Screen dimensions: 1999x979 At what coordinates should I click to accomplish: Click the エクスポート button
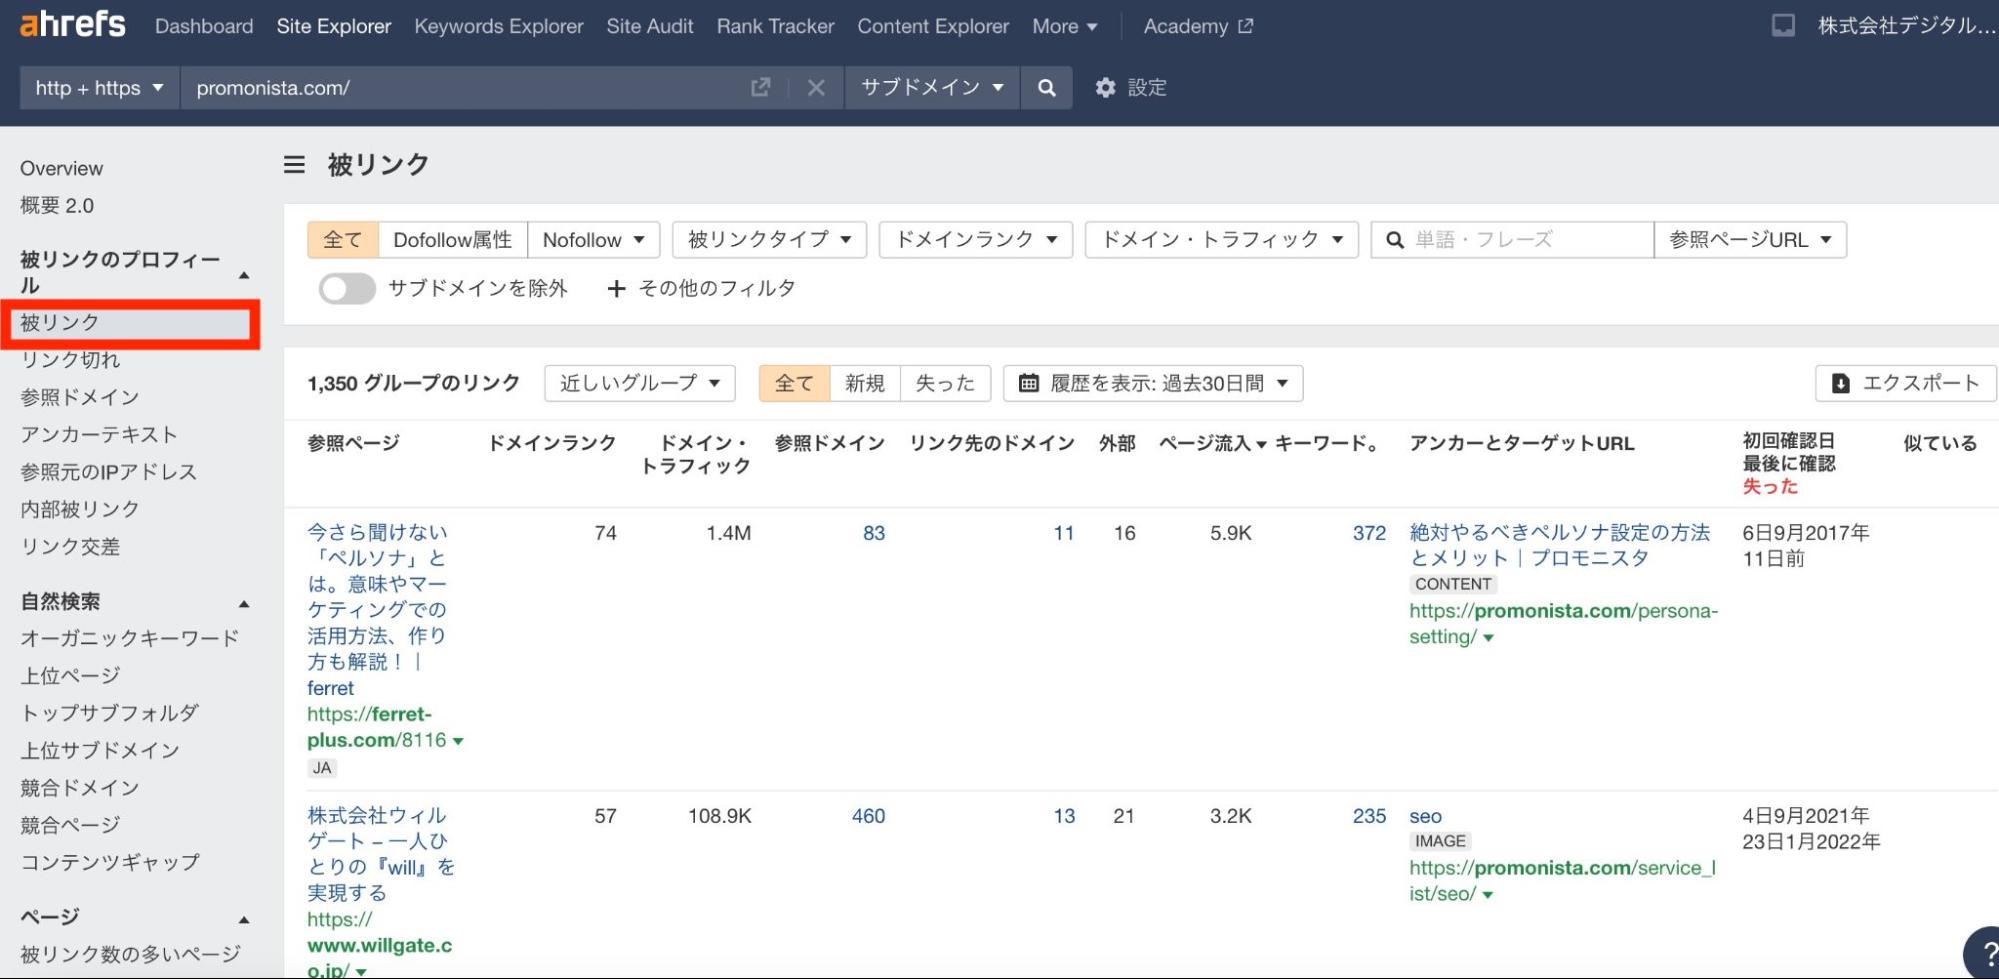coord(1906,384)
